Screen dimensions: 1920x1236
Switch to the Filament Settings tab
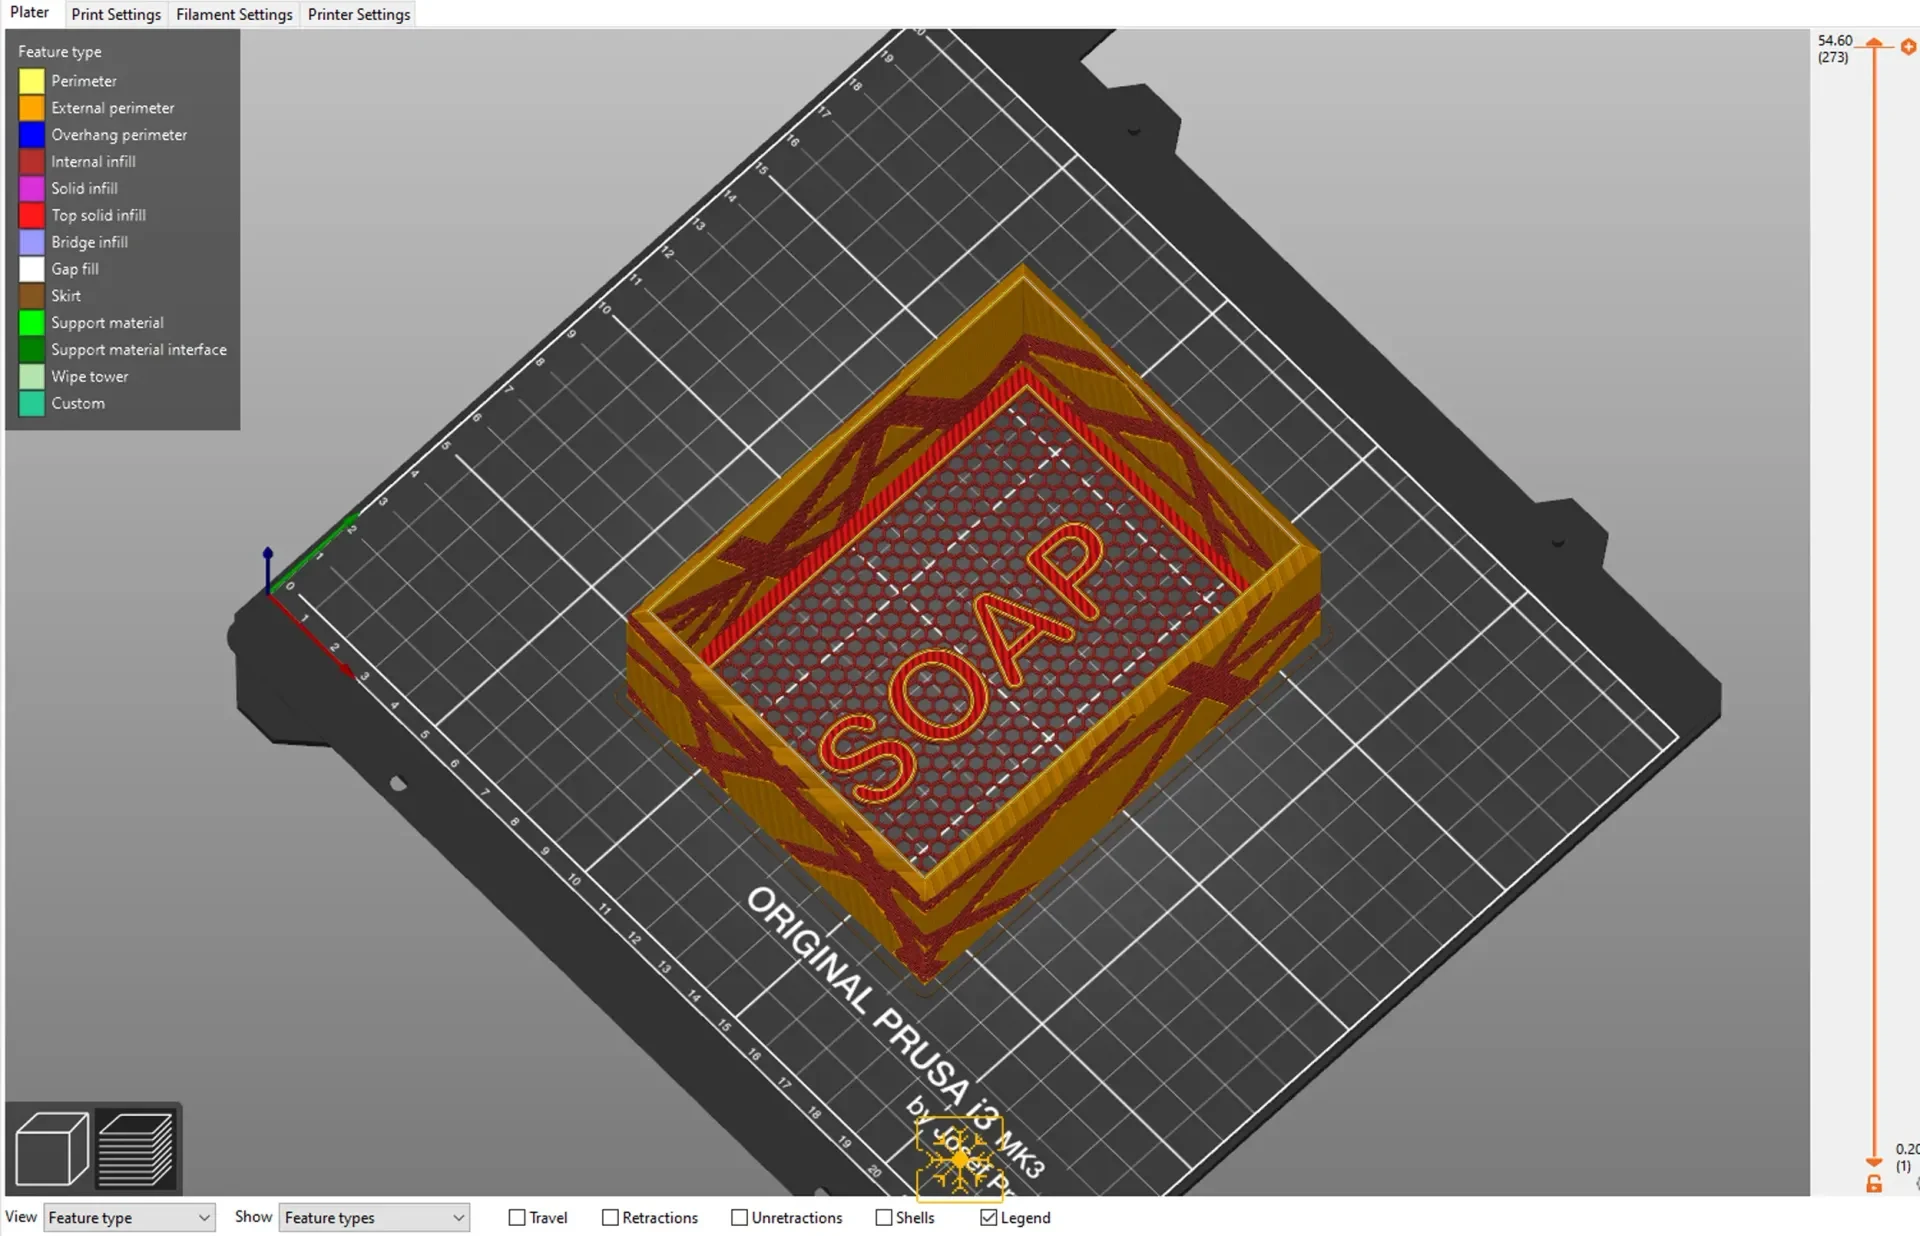(234, 14)
